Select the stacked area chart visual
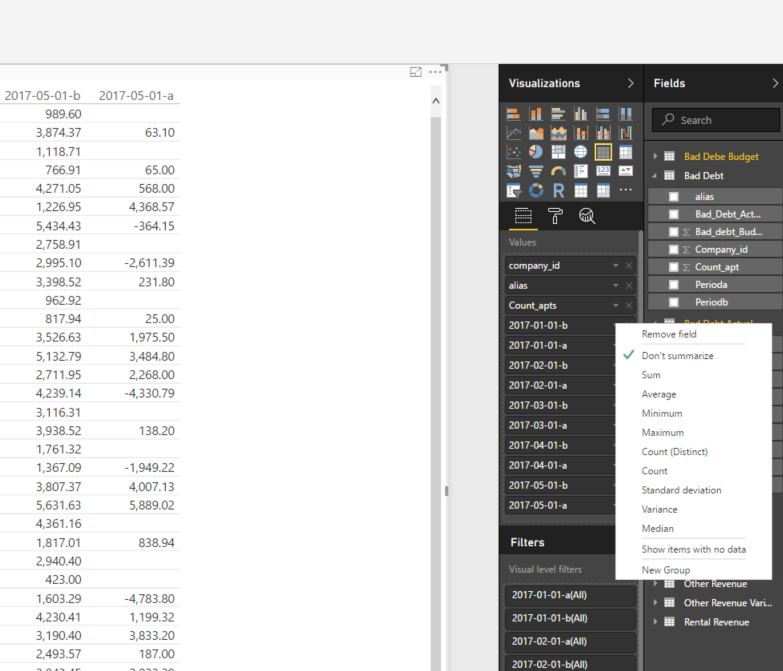 [x=558, y=133]
